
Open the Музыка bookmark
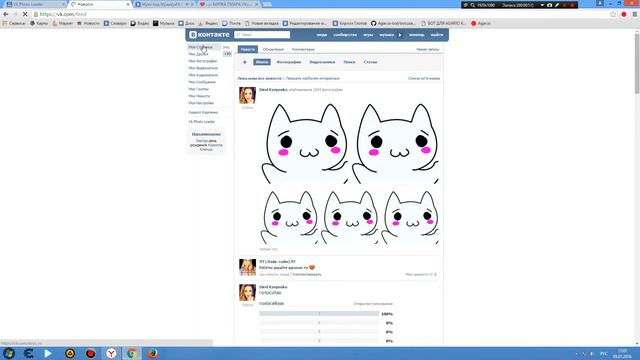coord(164,23)
